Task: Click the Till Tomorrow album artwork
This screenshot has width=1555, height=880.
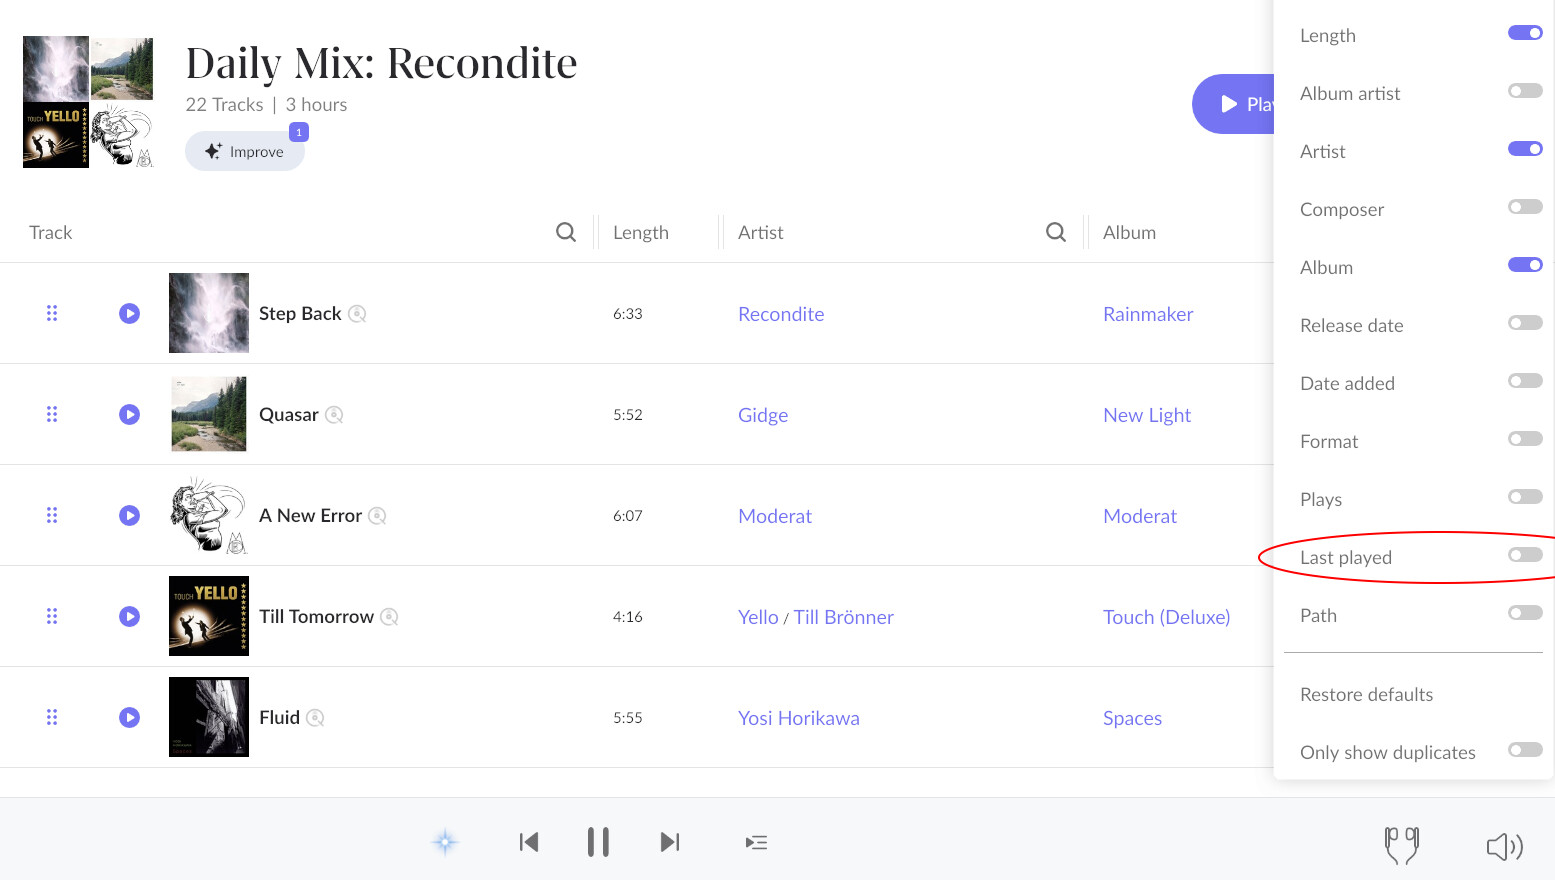Action: 209,616
